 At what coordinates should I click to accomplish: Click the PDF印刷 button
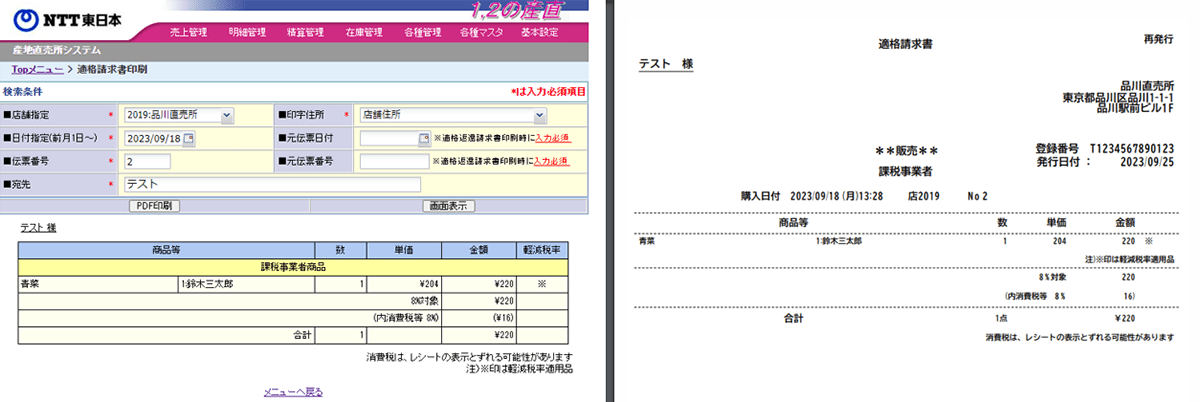(x=153, y=206)
